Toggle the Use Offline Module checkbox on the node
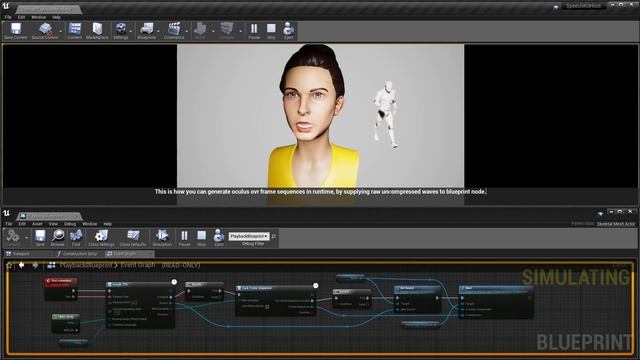The width and height of the screenshot is (640, 360). click(x=267, y=307)
